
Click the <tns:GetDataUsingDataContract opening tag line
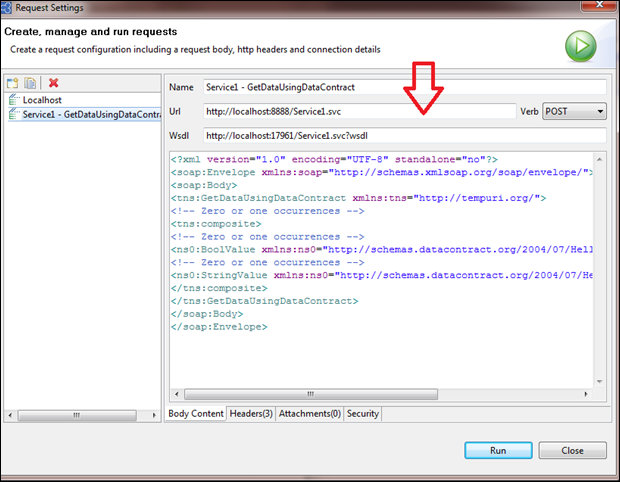click(x=358, y=198)
